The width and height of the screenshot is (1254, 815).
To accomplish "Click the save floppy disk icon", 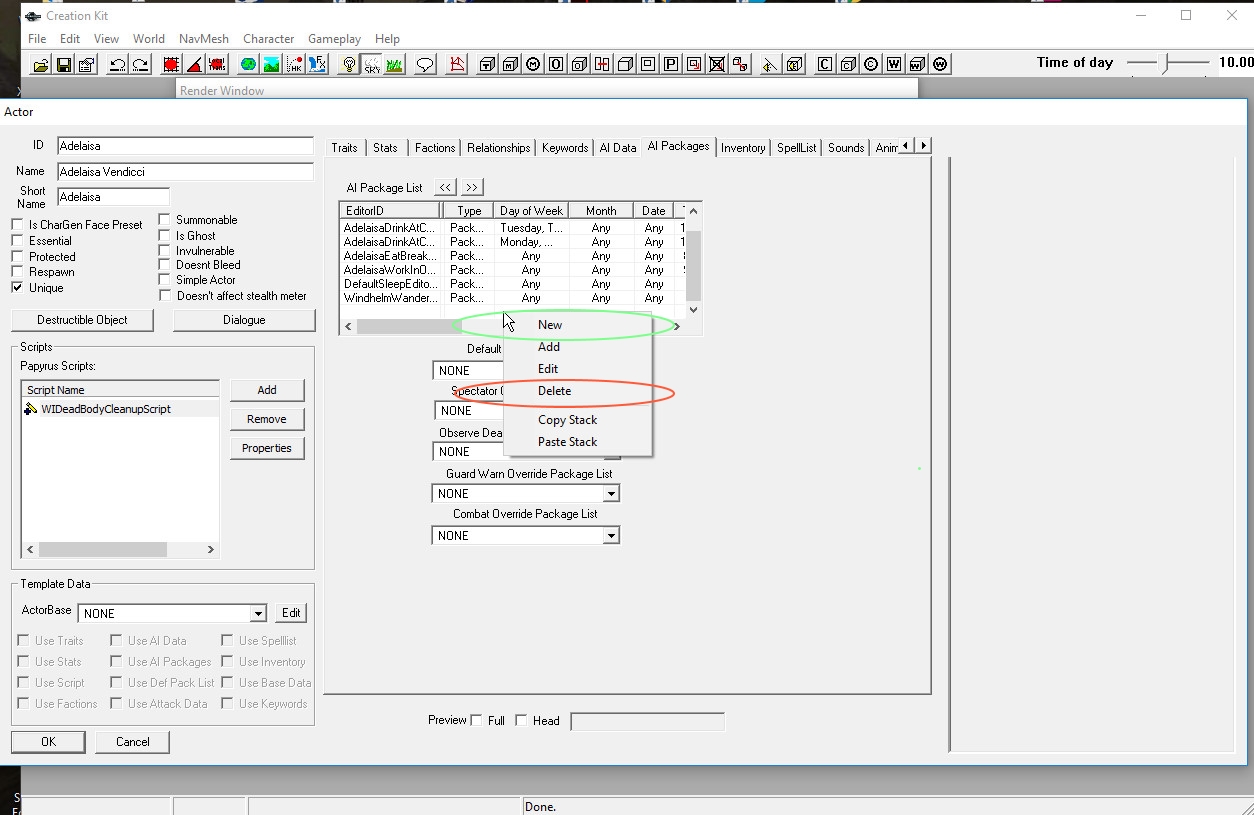I will 64,65.
